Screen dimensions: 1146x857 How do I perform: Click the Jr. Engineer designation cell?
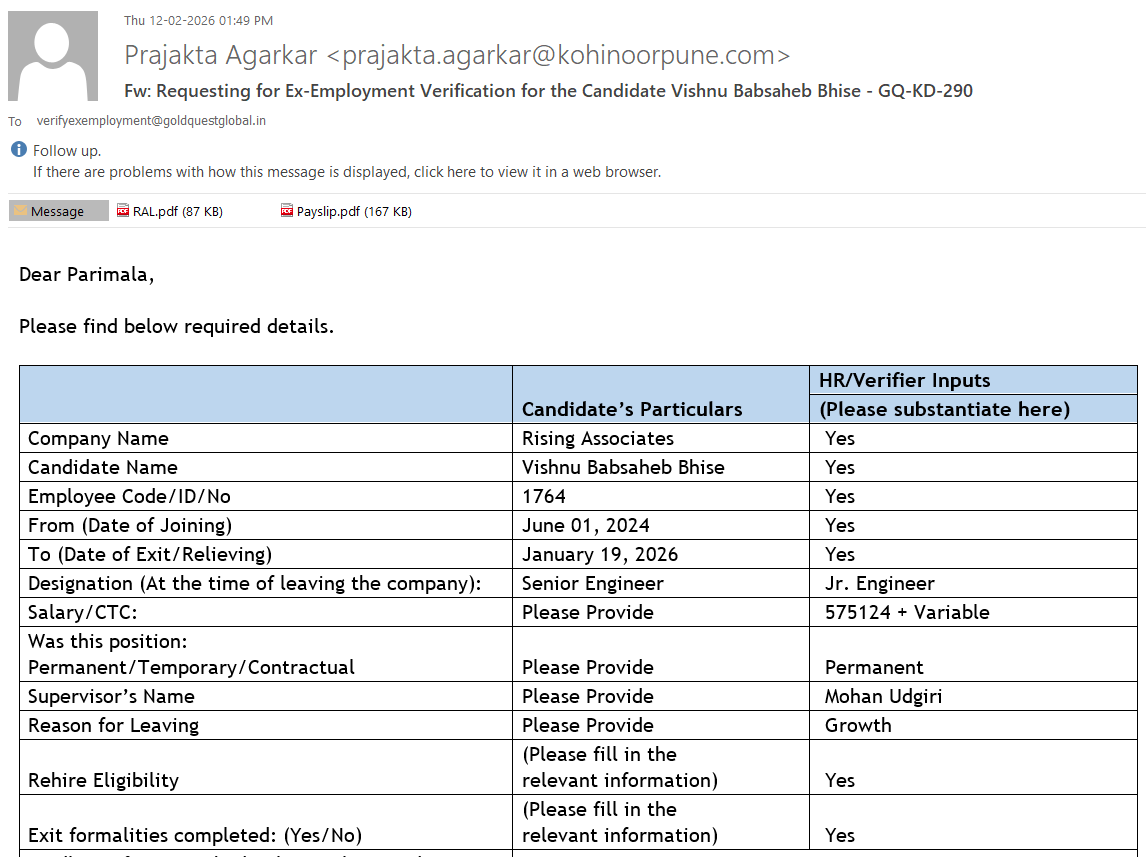pyautogui.click(x=879, y=583)
